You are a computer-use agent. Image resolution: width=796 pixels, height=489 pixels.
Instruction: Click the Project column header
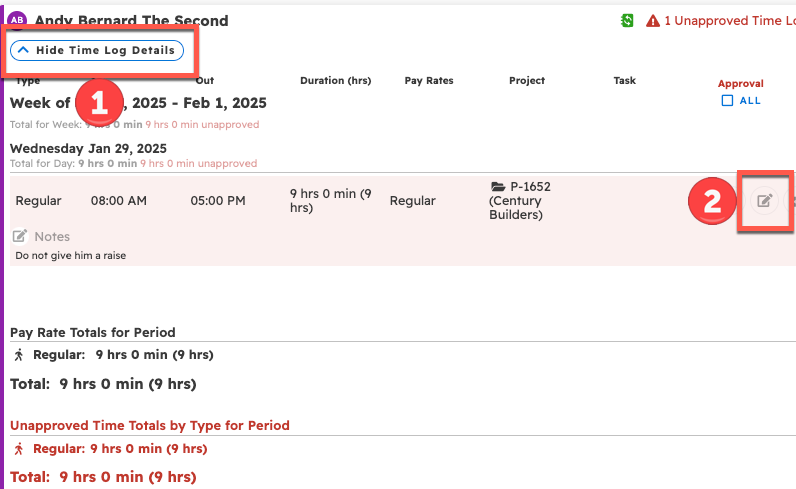pyautogui.click(x=526, y=81)
